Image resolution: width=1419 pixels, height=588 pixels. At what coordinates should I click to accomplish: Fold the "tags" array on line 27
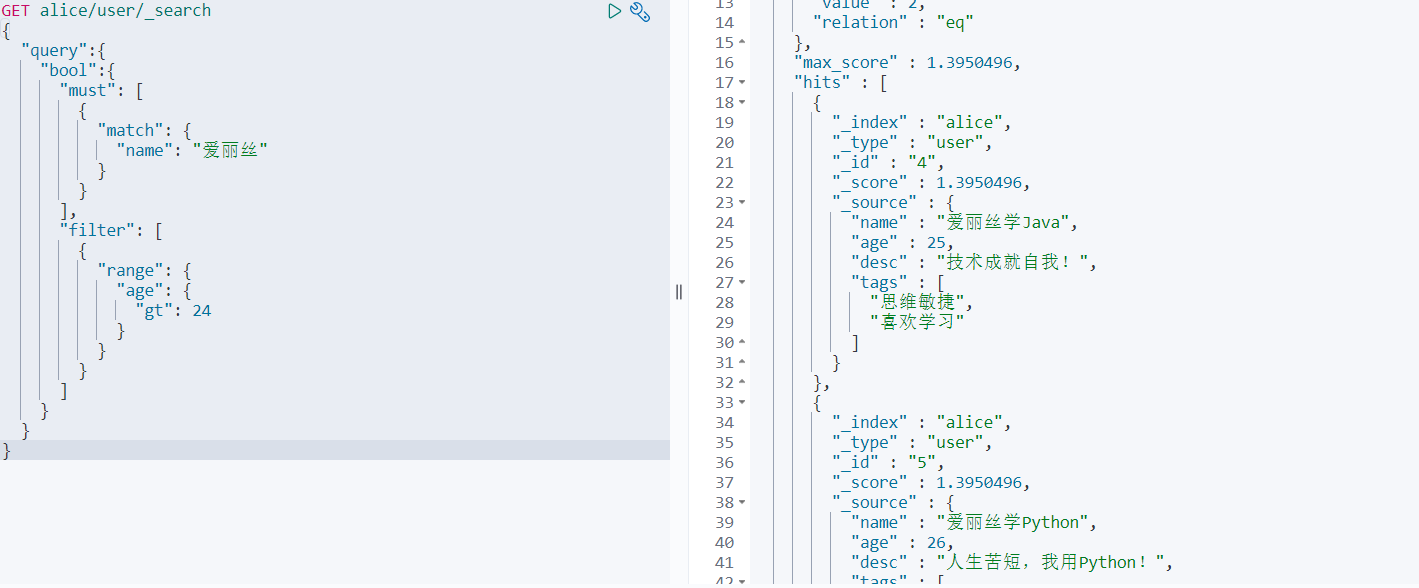742,283
